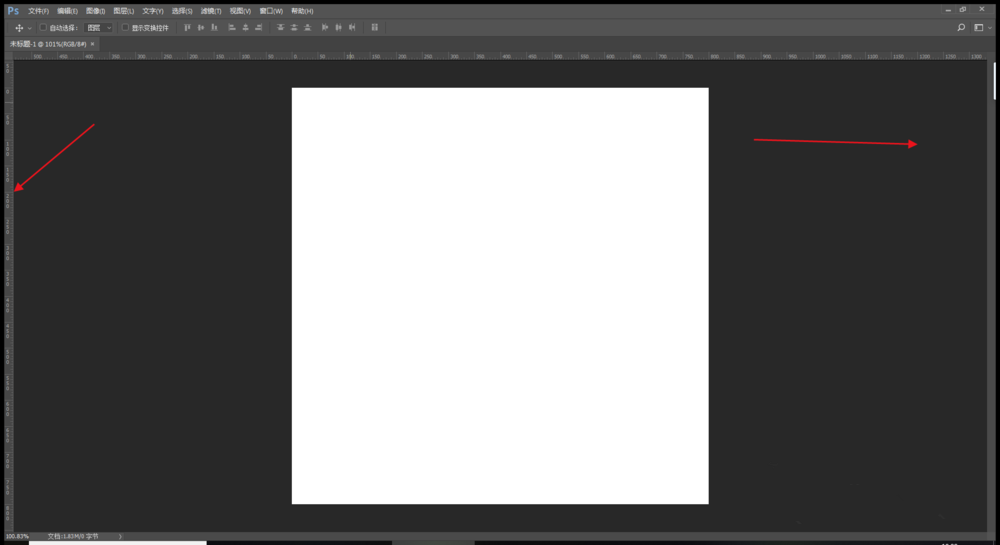Enable the 自动选择 checkbox
Image resolution: width=1000 pixels, height=545 pixels.
[43, 27]
